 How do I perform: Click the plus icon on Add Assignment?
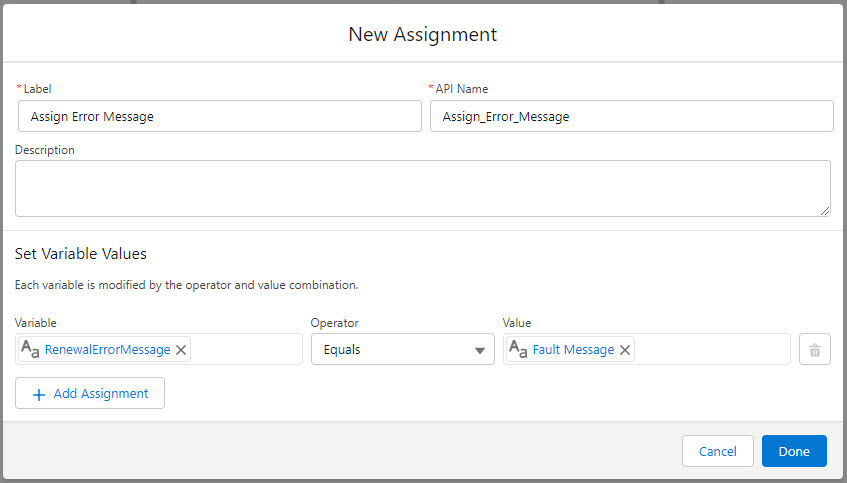(x=39, y=394)
